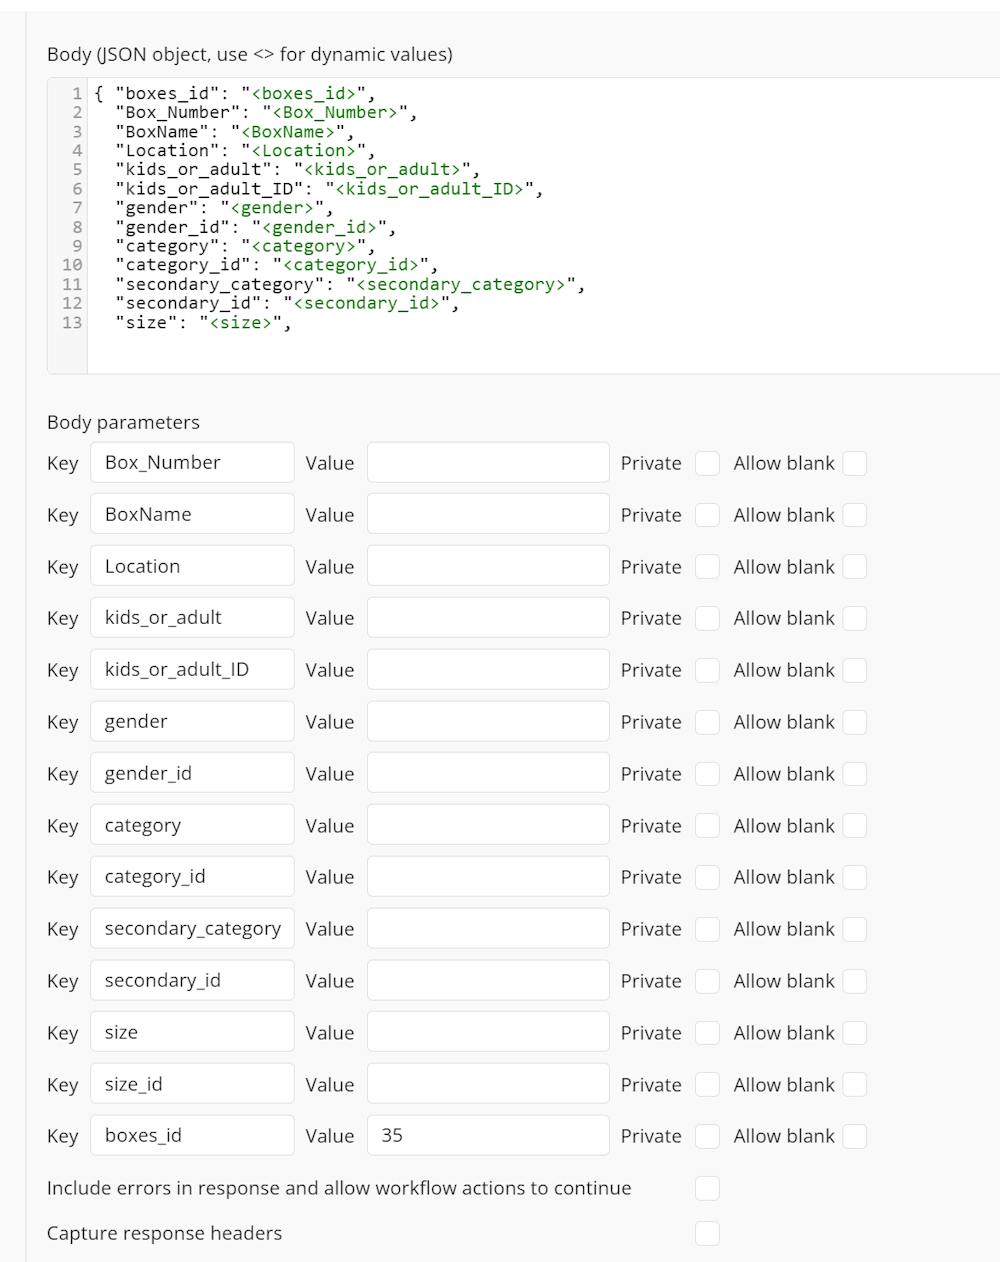Check Allow blank for the BoxName parameter
The image size is (1000, 1262).
(855, 514)
